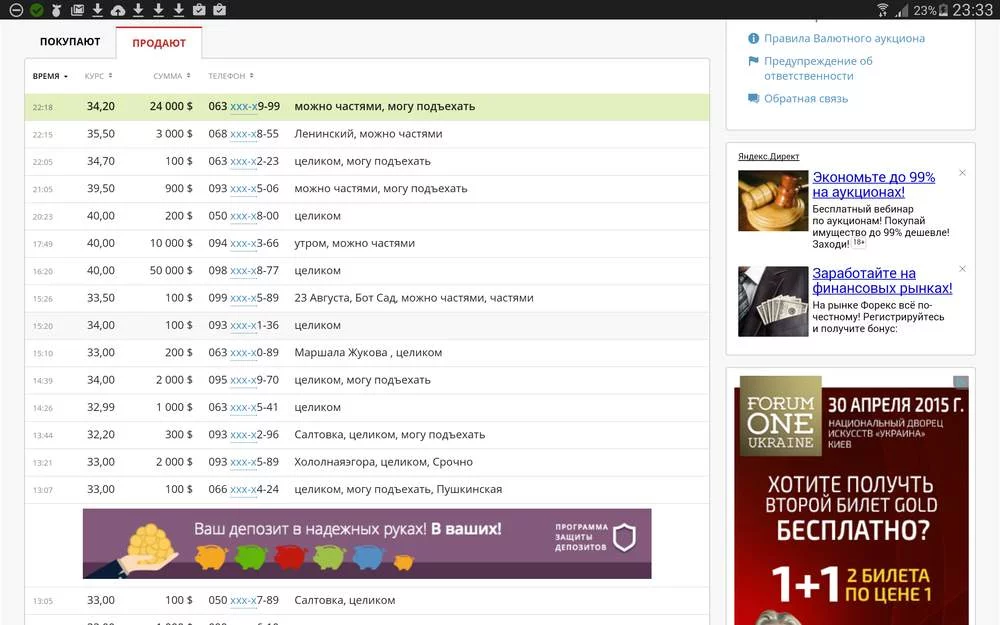Switch to the ПОКУПАЮТ tab

(70, 41)
